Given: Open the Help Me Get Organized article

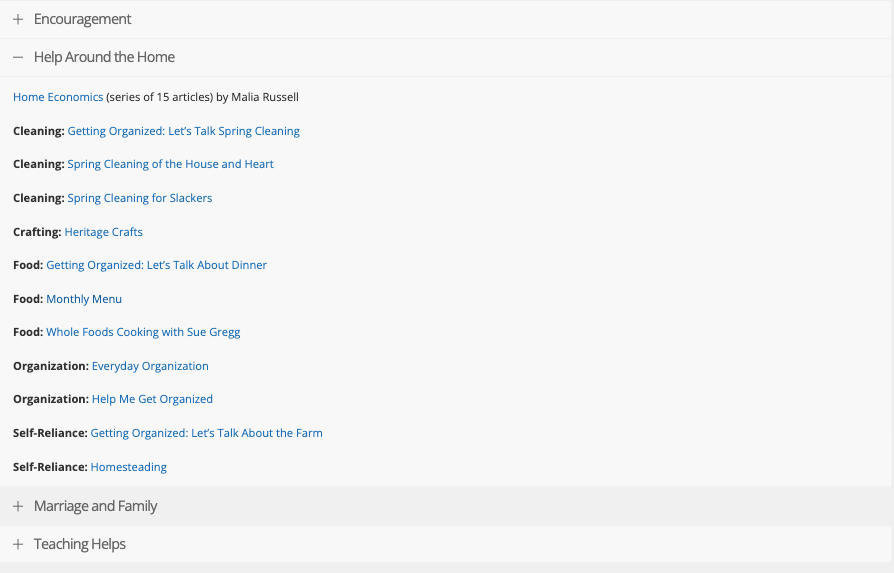Looking at the screenshot, I should click(x=152, y=400).
